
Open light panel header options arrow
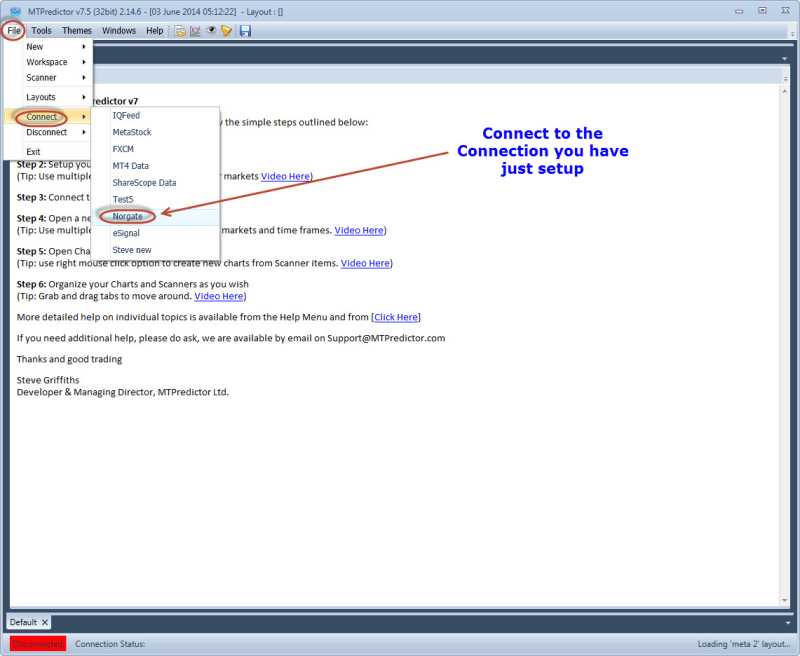coord(785,79)
